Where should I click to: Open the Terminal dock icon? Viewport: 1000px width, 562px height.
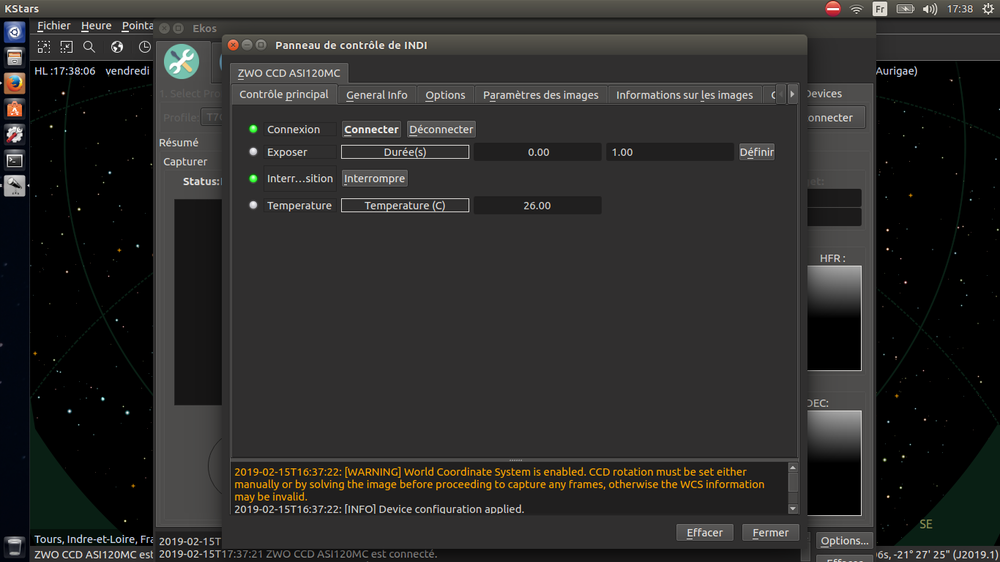pyautogui.click(x=14, y=160)
